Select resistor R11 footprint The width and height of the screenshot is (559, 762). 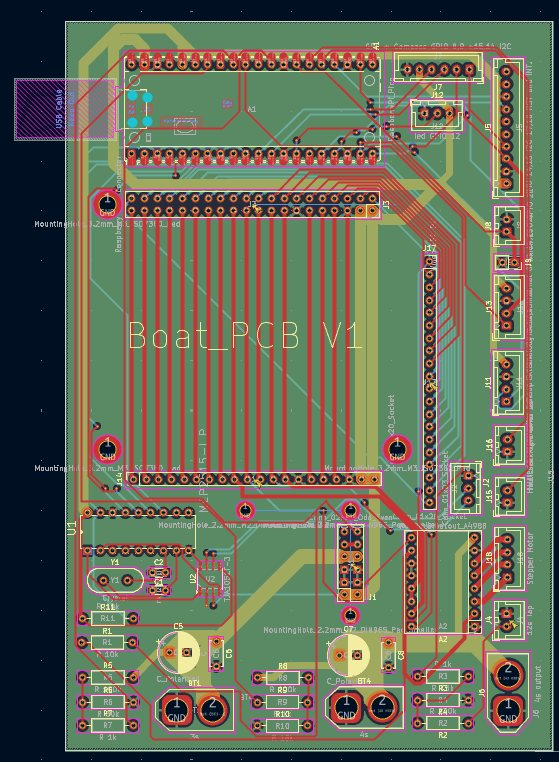point(107,618)
